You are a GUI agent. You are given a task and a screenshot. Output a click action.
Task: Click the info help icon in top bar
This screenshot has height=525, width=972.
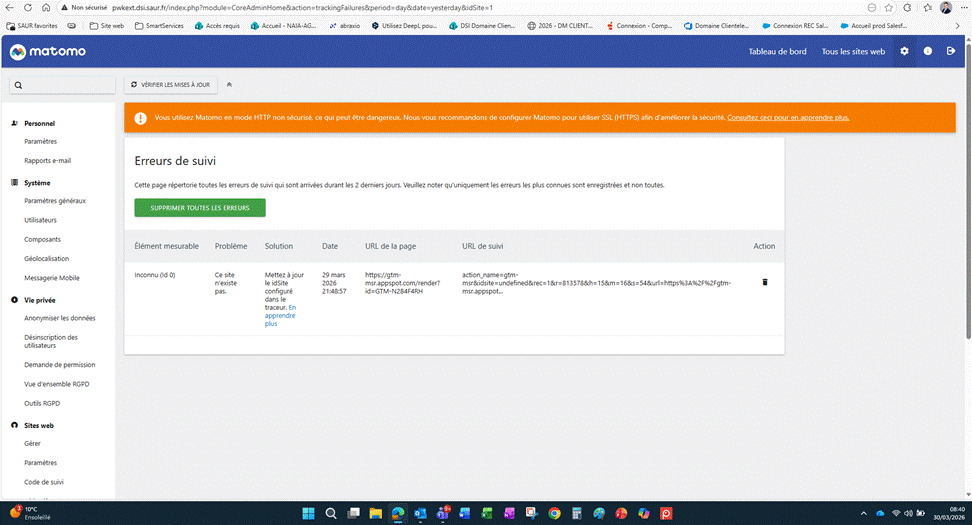pos(928,51)
